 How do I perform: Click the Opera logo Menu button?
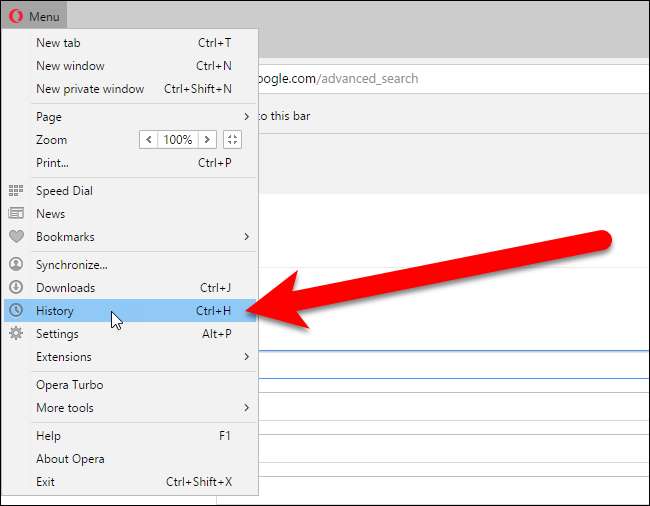tap(35, 16)
